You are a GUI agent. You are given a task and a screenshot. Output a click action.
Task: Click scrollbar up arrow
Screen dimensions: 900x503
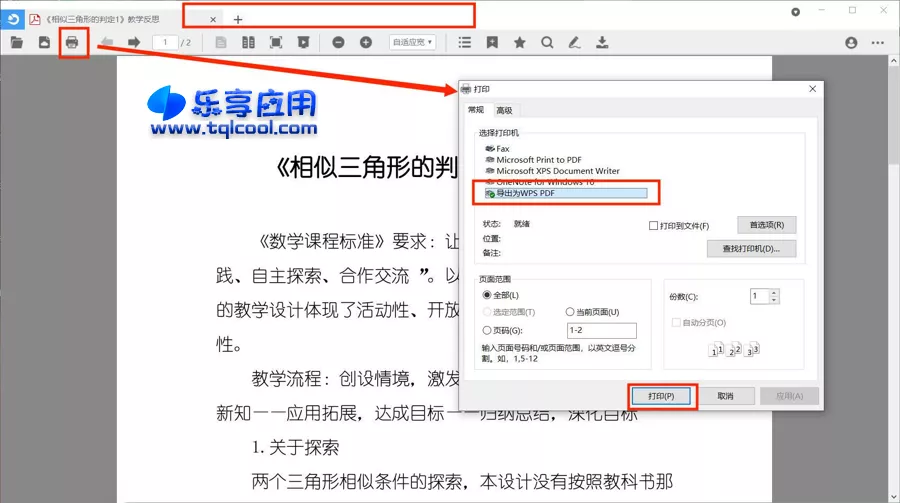coord(894,60)
